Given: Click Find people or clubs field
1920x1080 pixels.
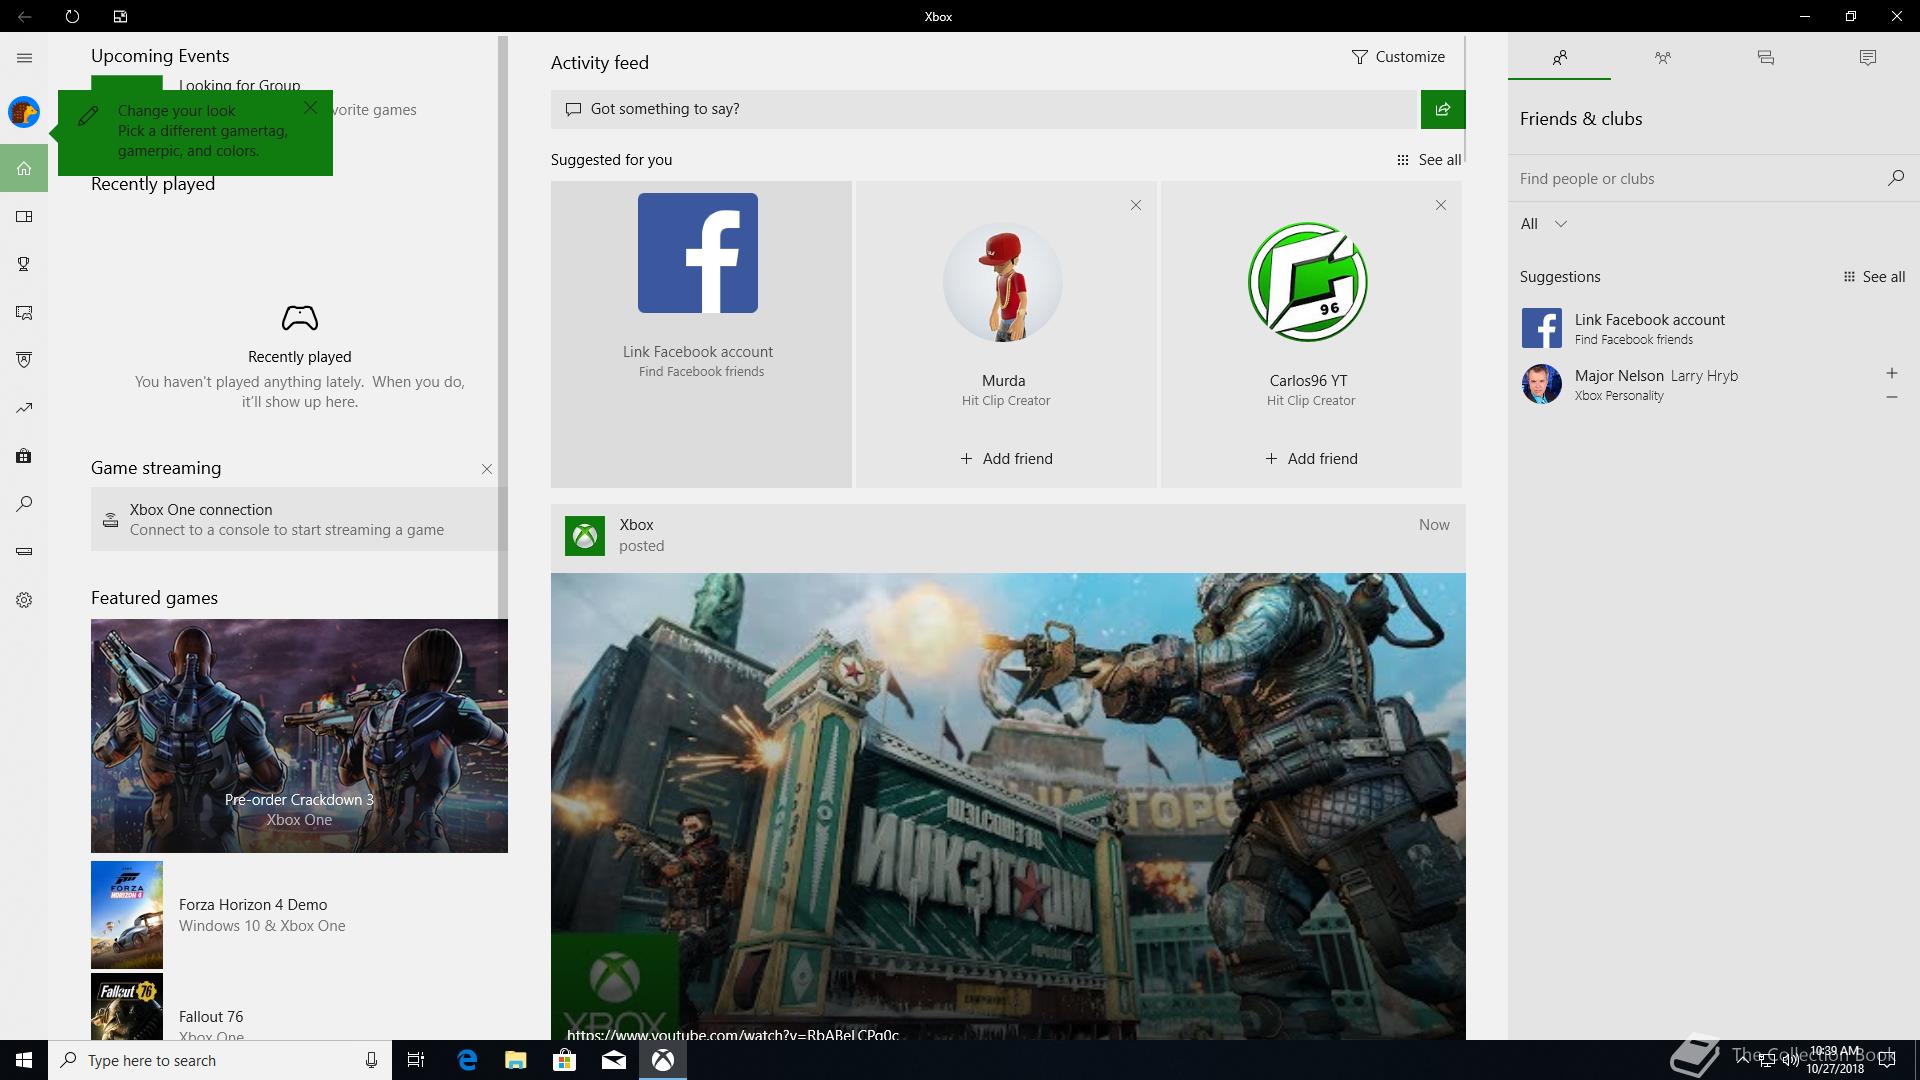Looking at the screenshot, I should pos(1700,179).
